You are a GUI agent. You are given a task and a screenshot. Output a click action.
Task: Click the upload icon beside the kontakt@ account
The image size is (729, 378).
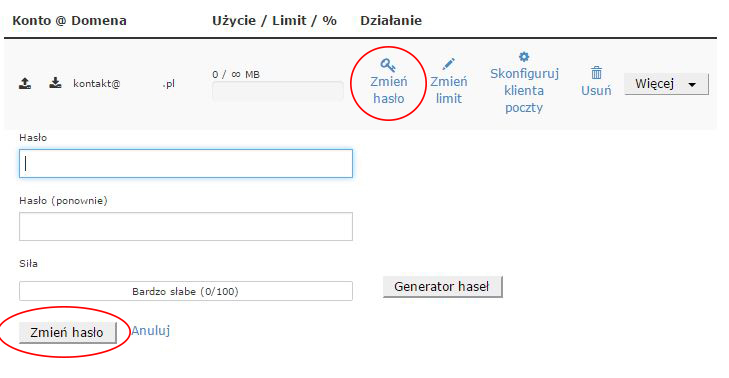[x=25, y=83]
